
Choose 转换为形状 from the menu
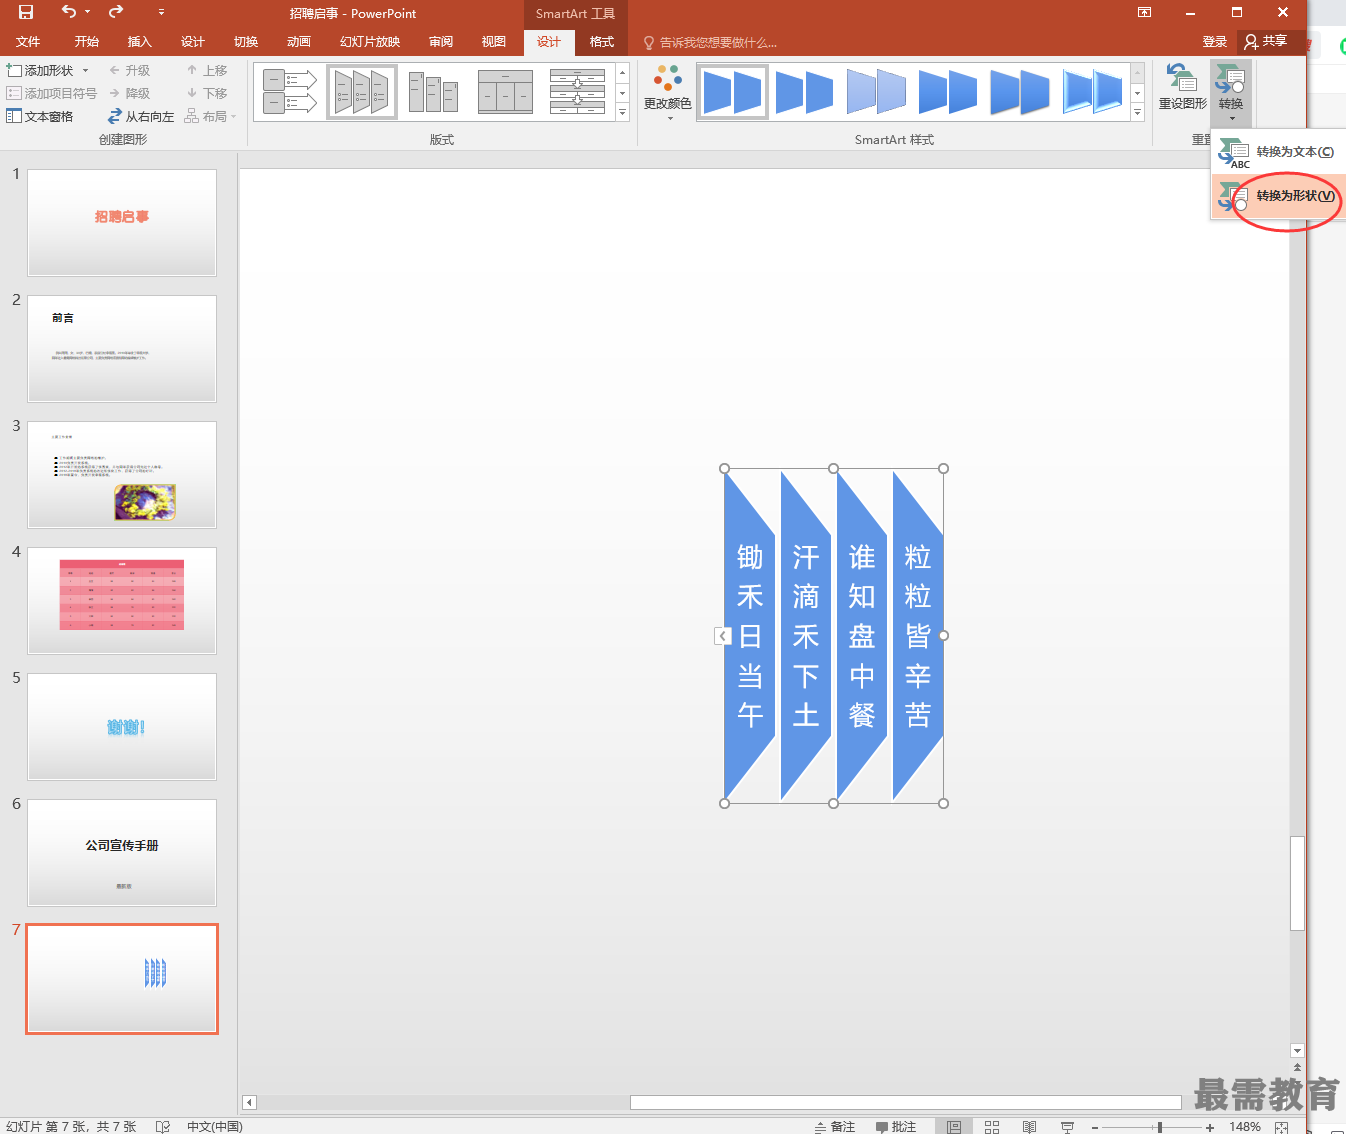click(x=1278, y=196)
